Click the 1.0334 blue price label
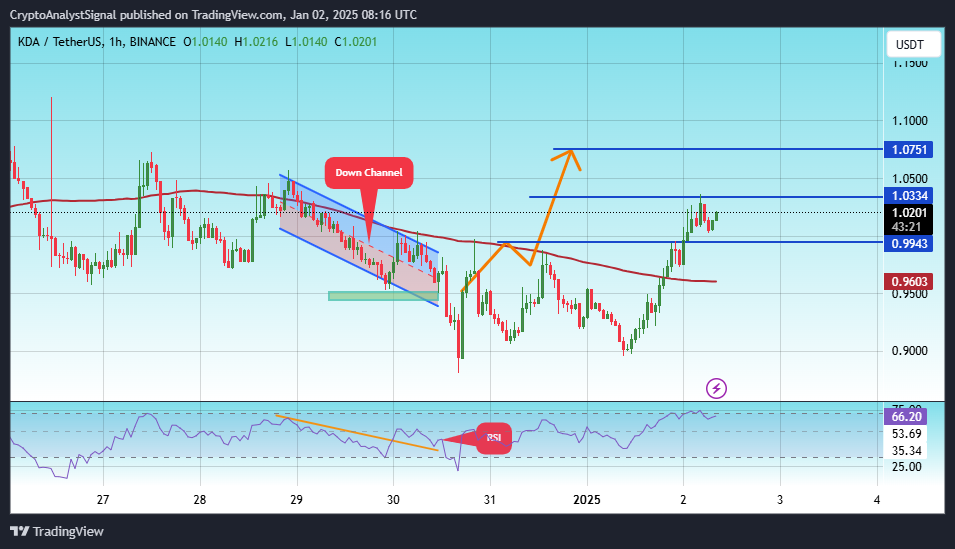 [909, 196]
